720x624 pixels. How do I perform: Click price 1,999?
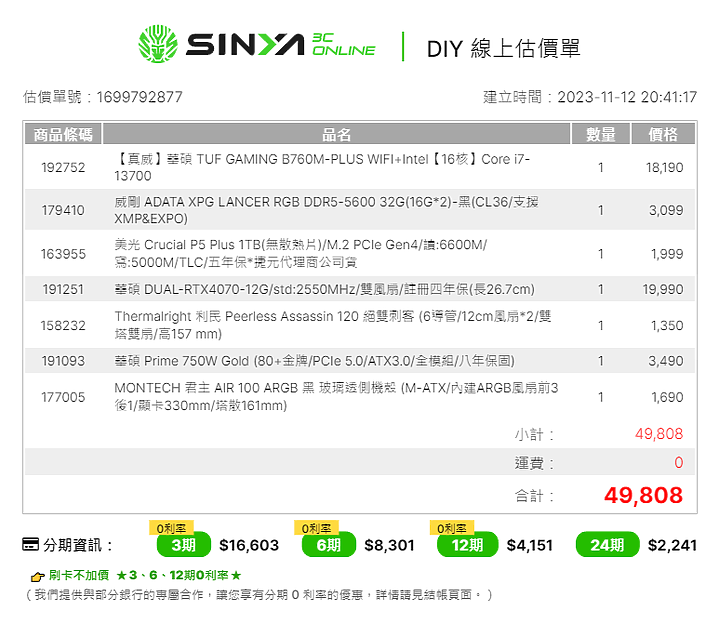pyautogui.click(x=667, y=254)
